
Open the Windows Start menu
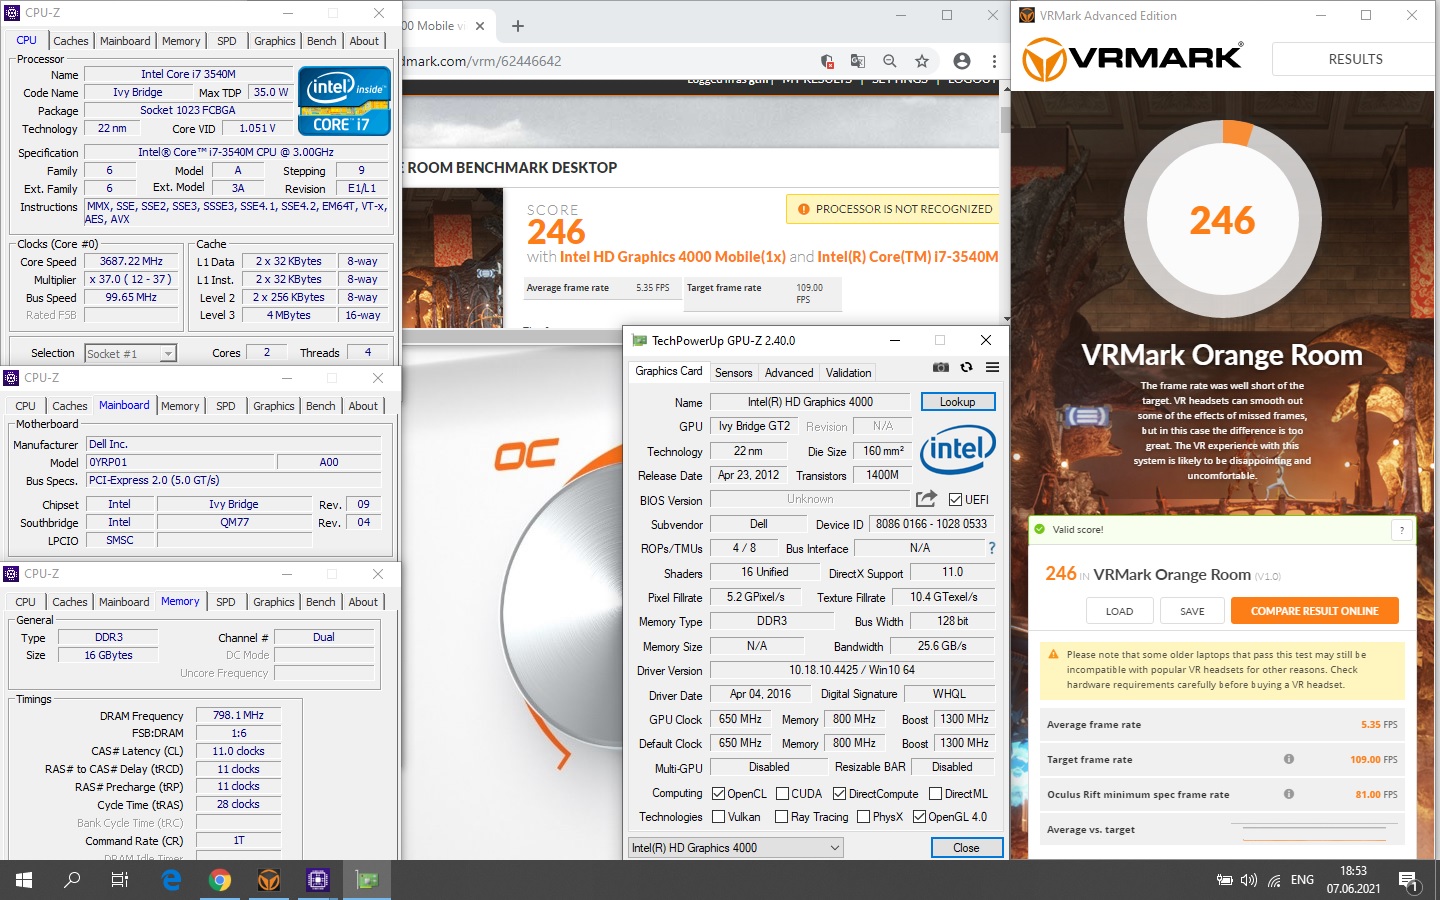[x=24, y=880]
